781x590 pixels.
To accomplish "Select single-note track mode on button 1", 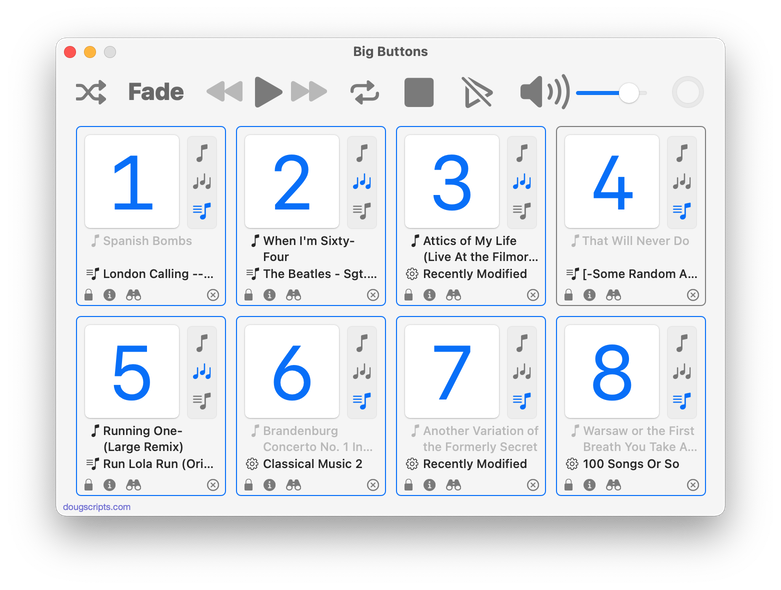I will 202,153.
